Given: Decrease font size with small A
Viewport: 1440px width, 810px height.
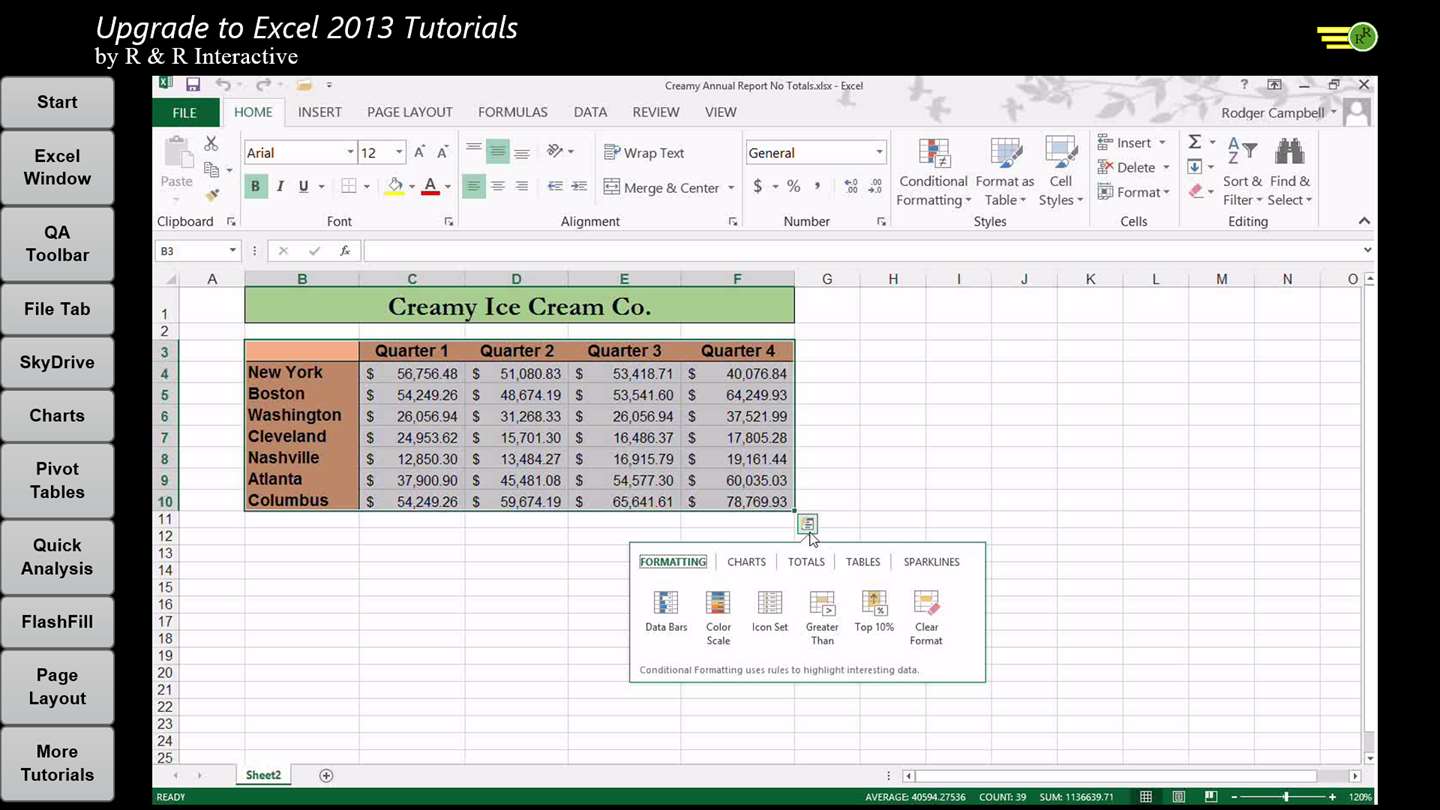Looking at the screenshot, I should pyautogui.click(x=443, y=152).
